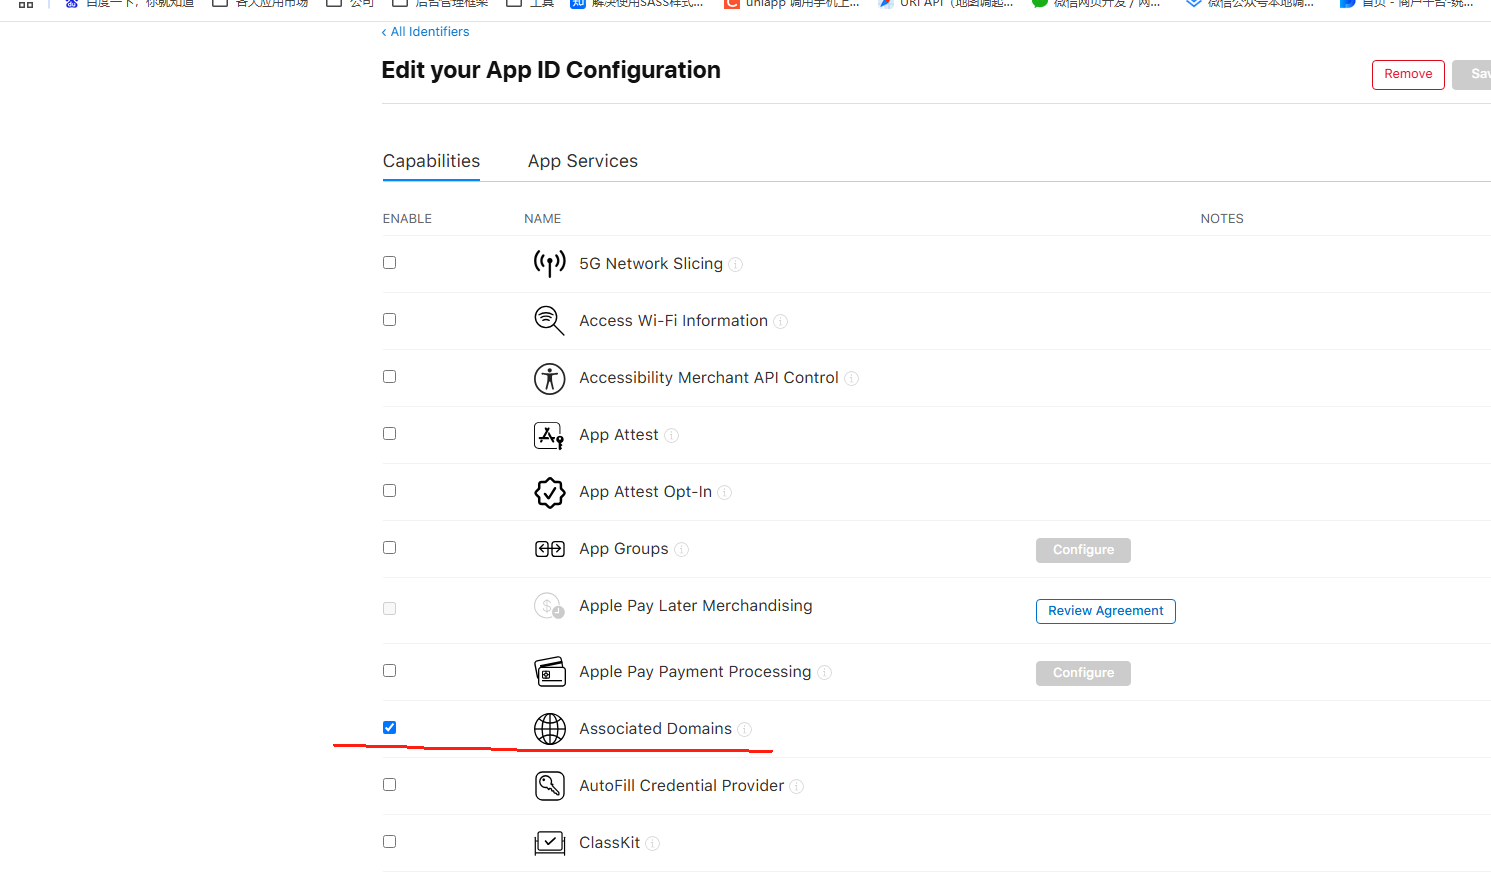This screenshot has height=874, width=1491.
Task: Open the info icon beside App Attest
Action: tap(672, 436)
